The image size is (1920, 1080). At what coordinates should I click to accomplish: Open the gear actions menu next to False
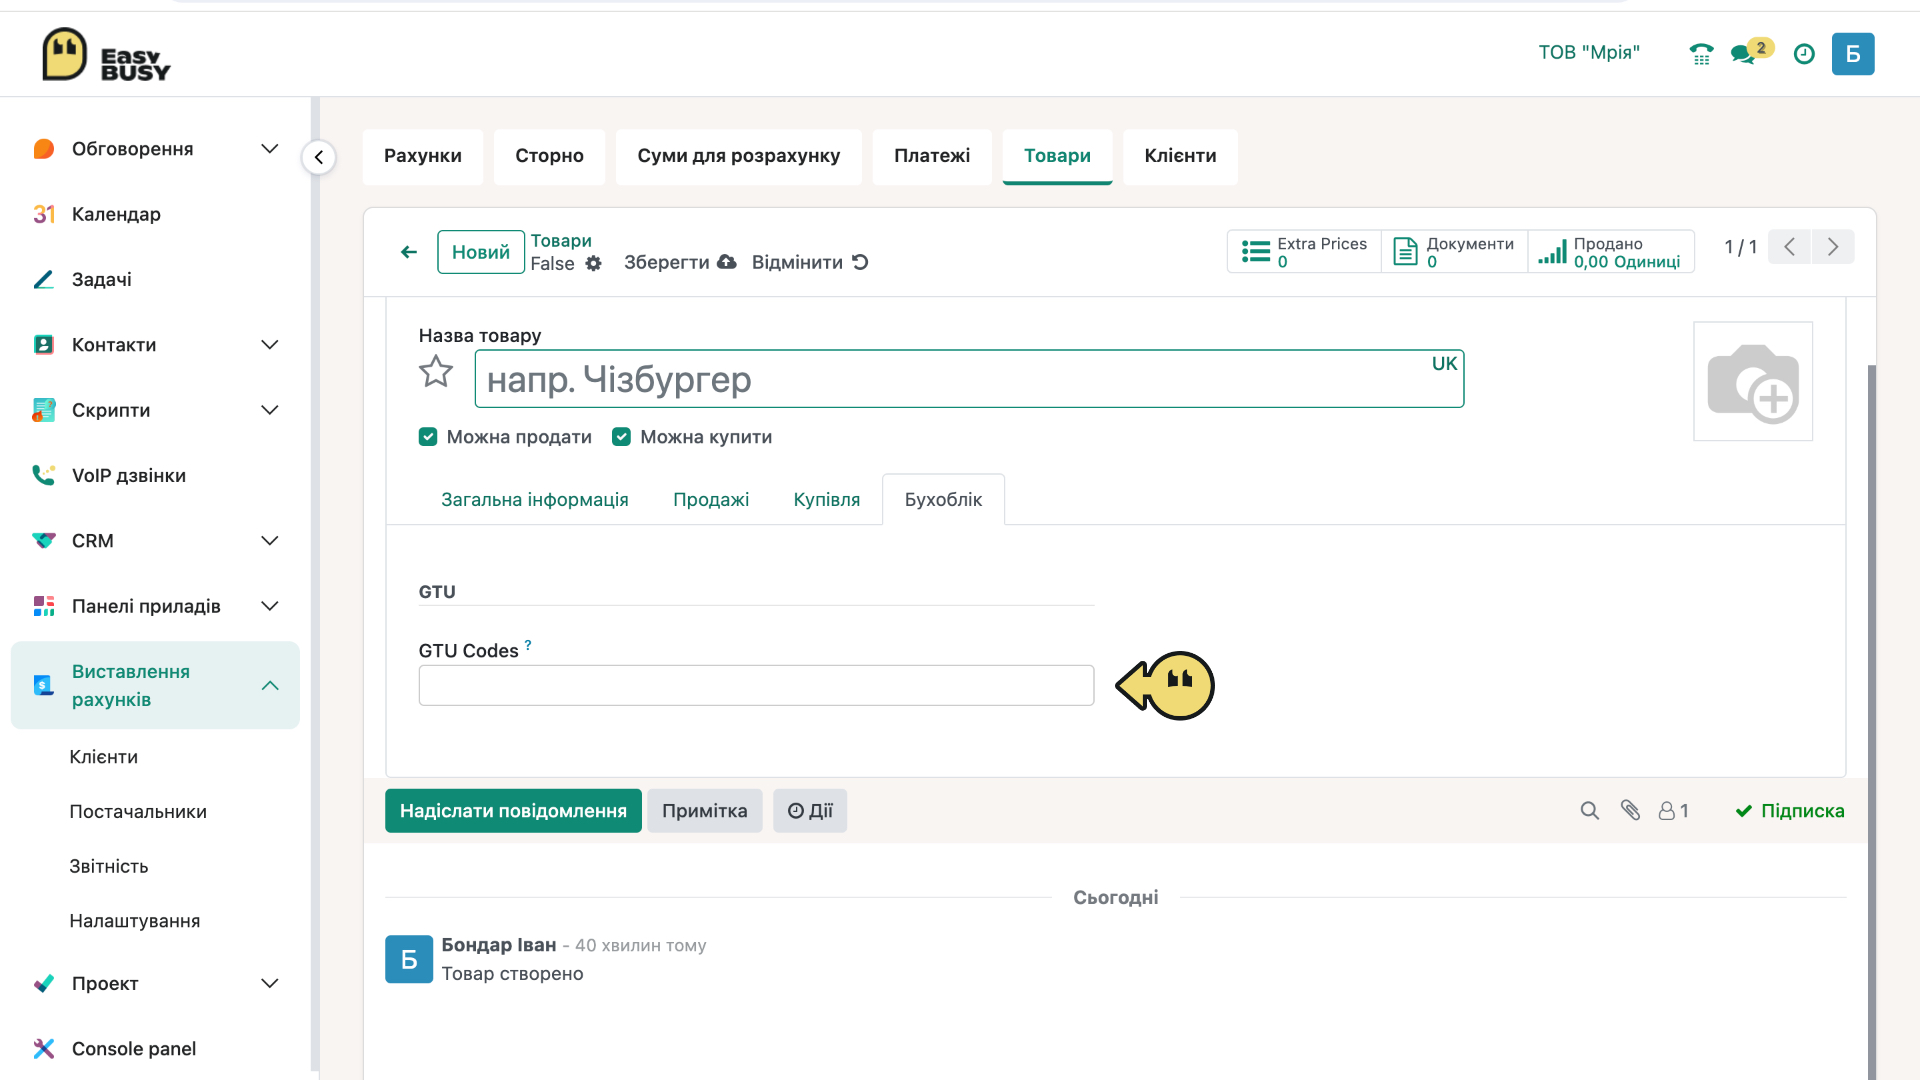594,264
